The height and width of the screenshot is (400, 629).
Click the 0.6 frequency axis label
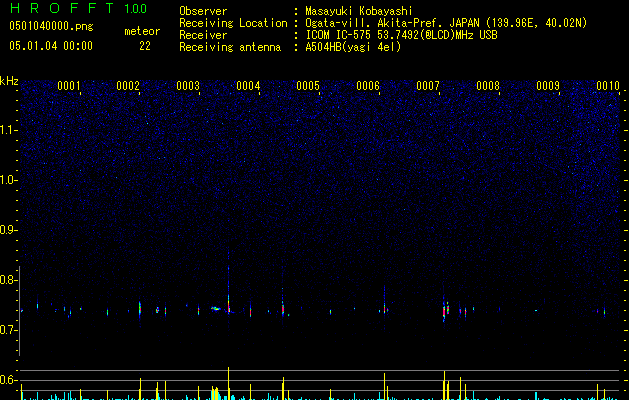(x=9, y=380)
